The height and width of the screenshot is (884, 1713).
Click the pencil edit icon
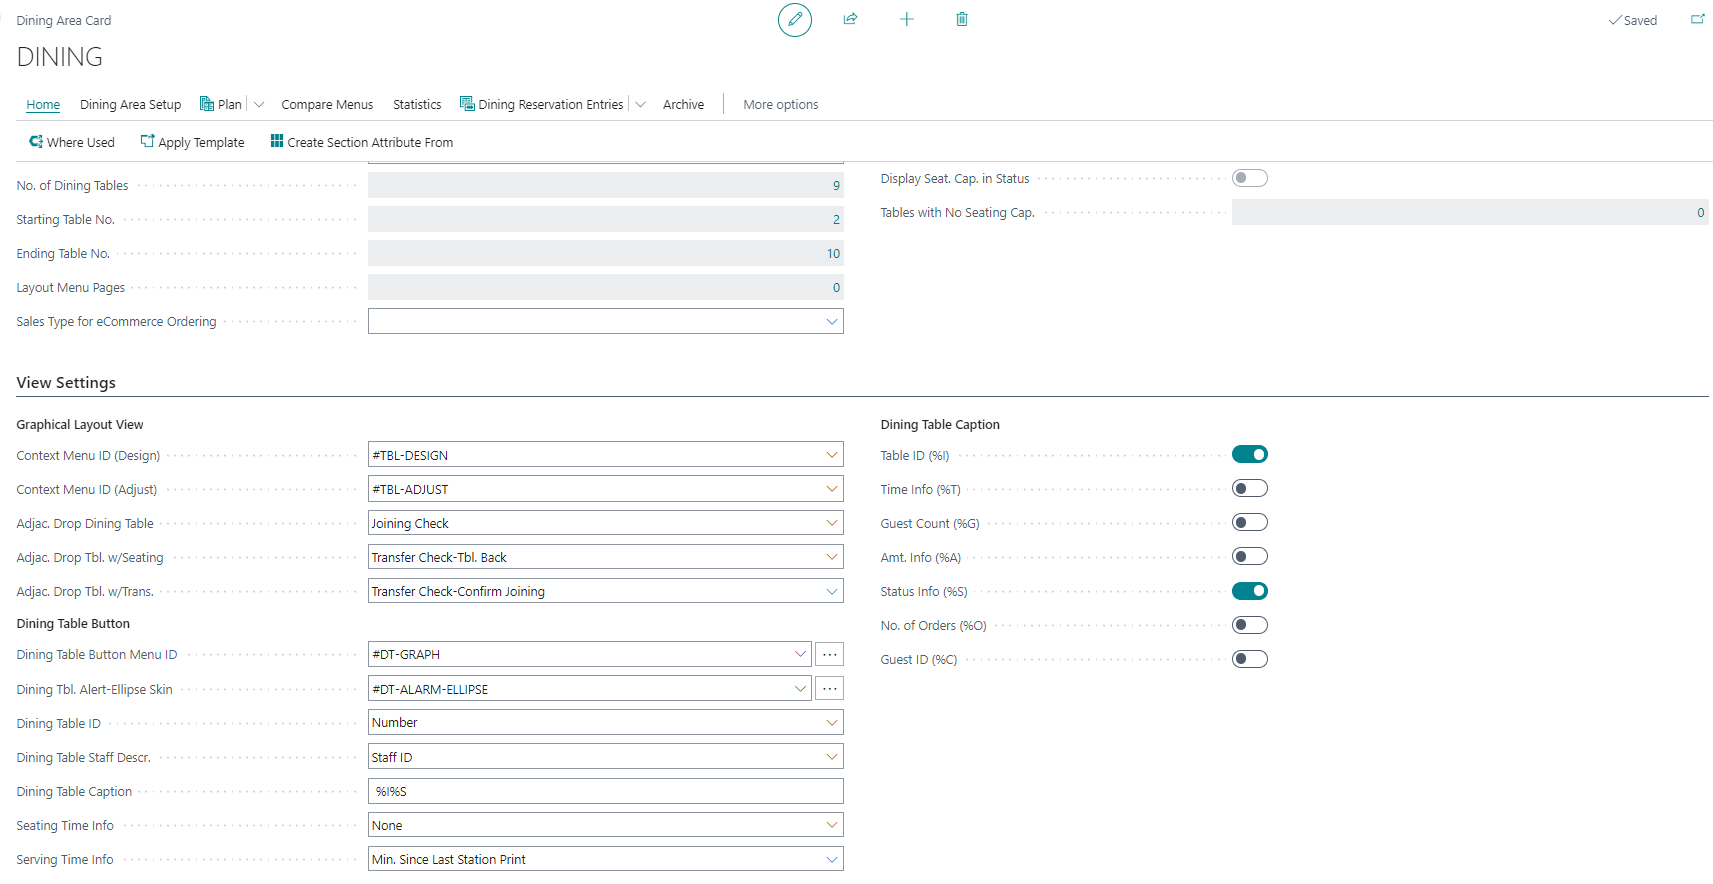click(x=794, y=20)
